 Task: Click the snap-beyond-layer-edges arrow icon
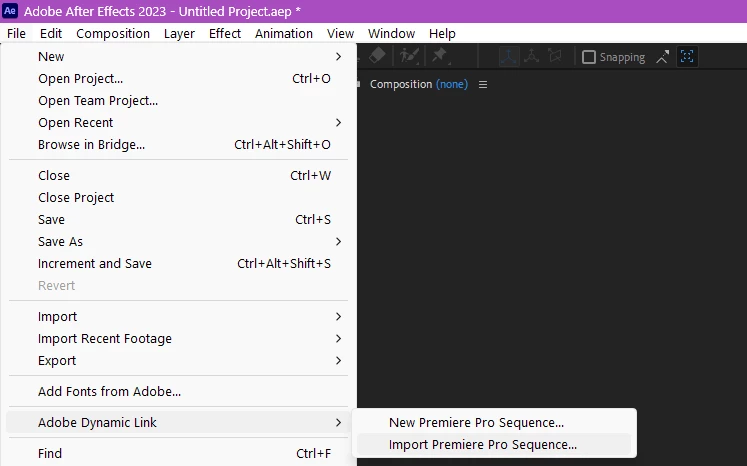tap(663, 57)
